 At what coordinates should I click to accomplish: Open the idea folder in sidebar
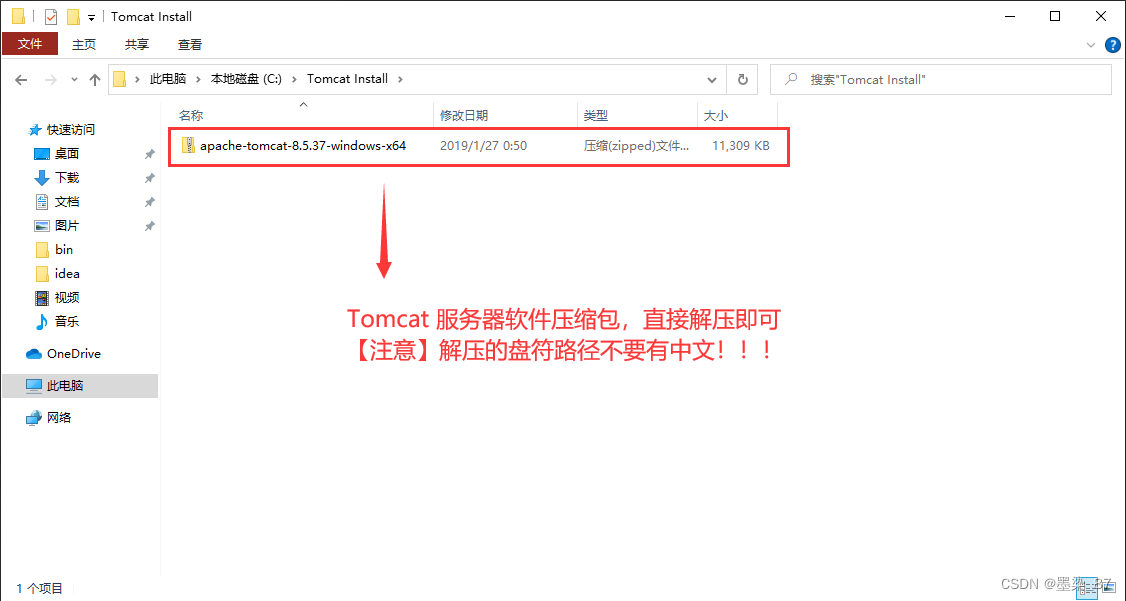click(67, 274)
